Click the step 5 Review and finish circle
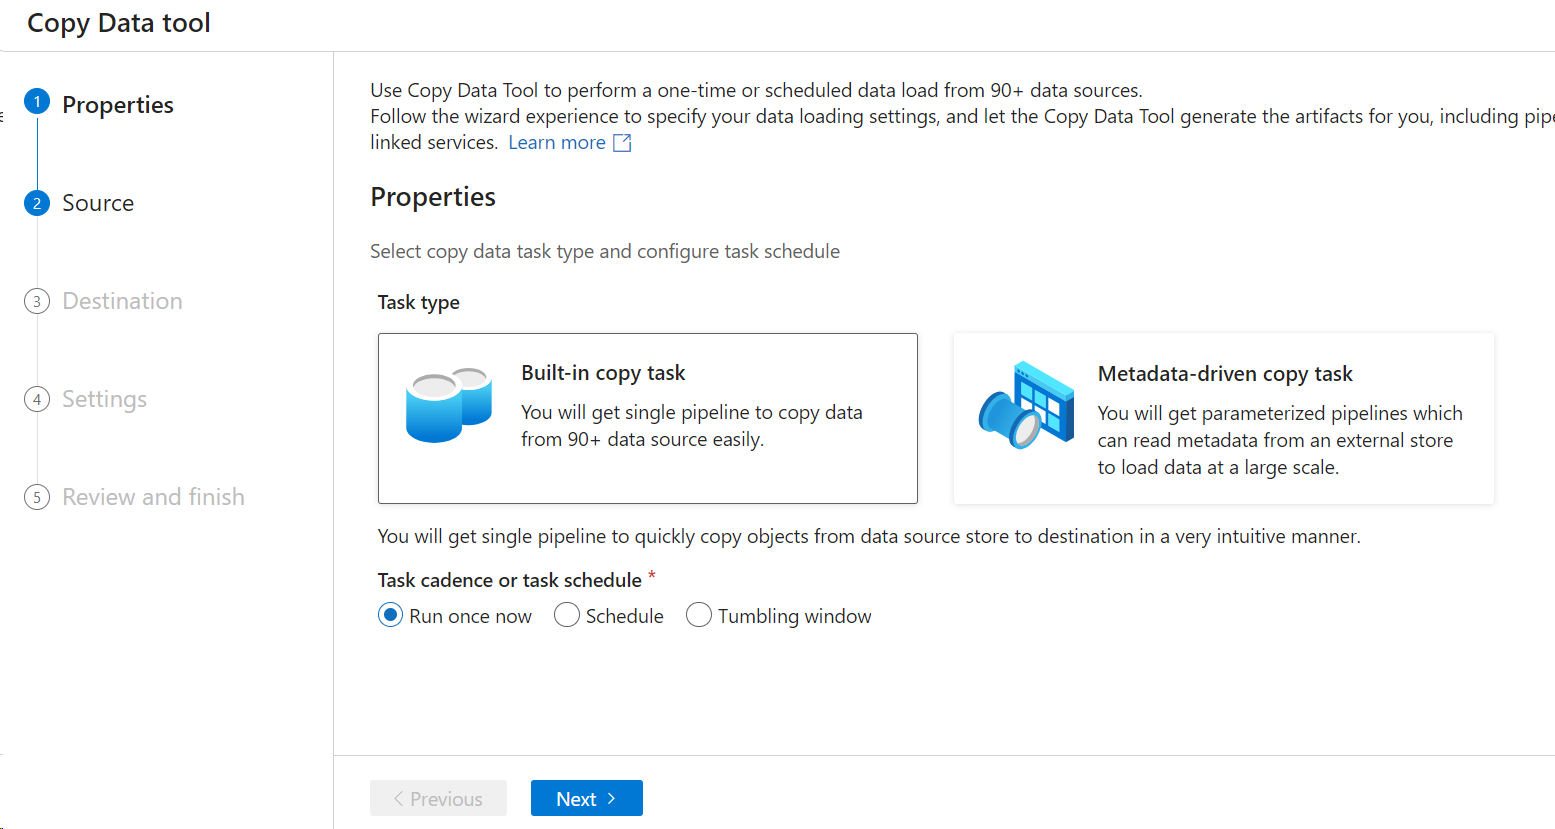The image size is (1555, 829). 37,497
